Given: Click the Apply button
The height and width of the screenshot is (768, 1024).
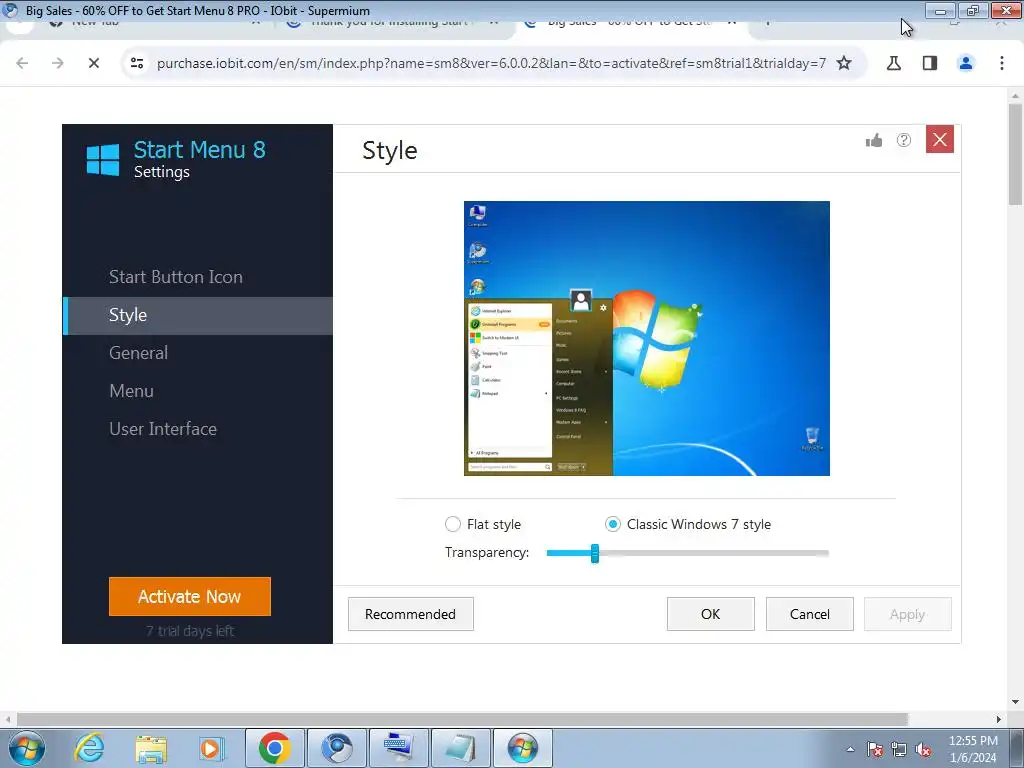Looking at the screenshot, I should click(908, 614).
